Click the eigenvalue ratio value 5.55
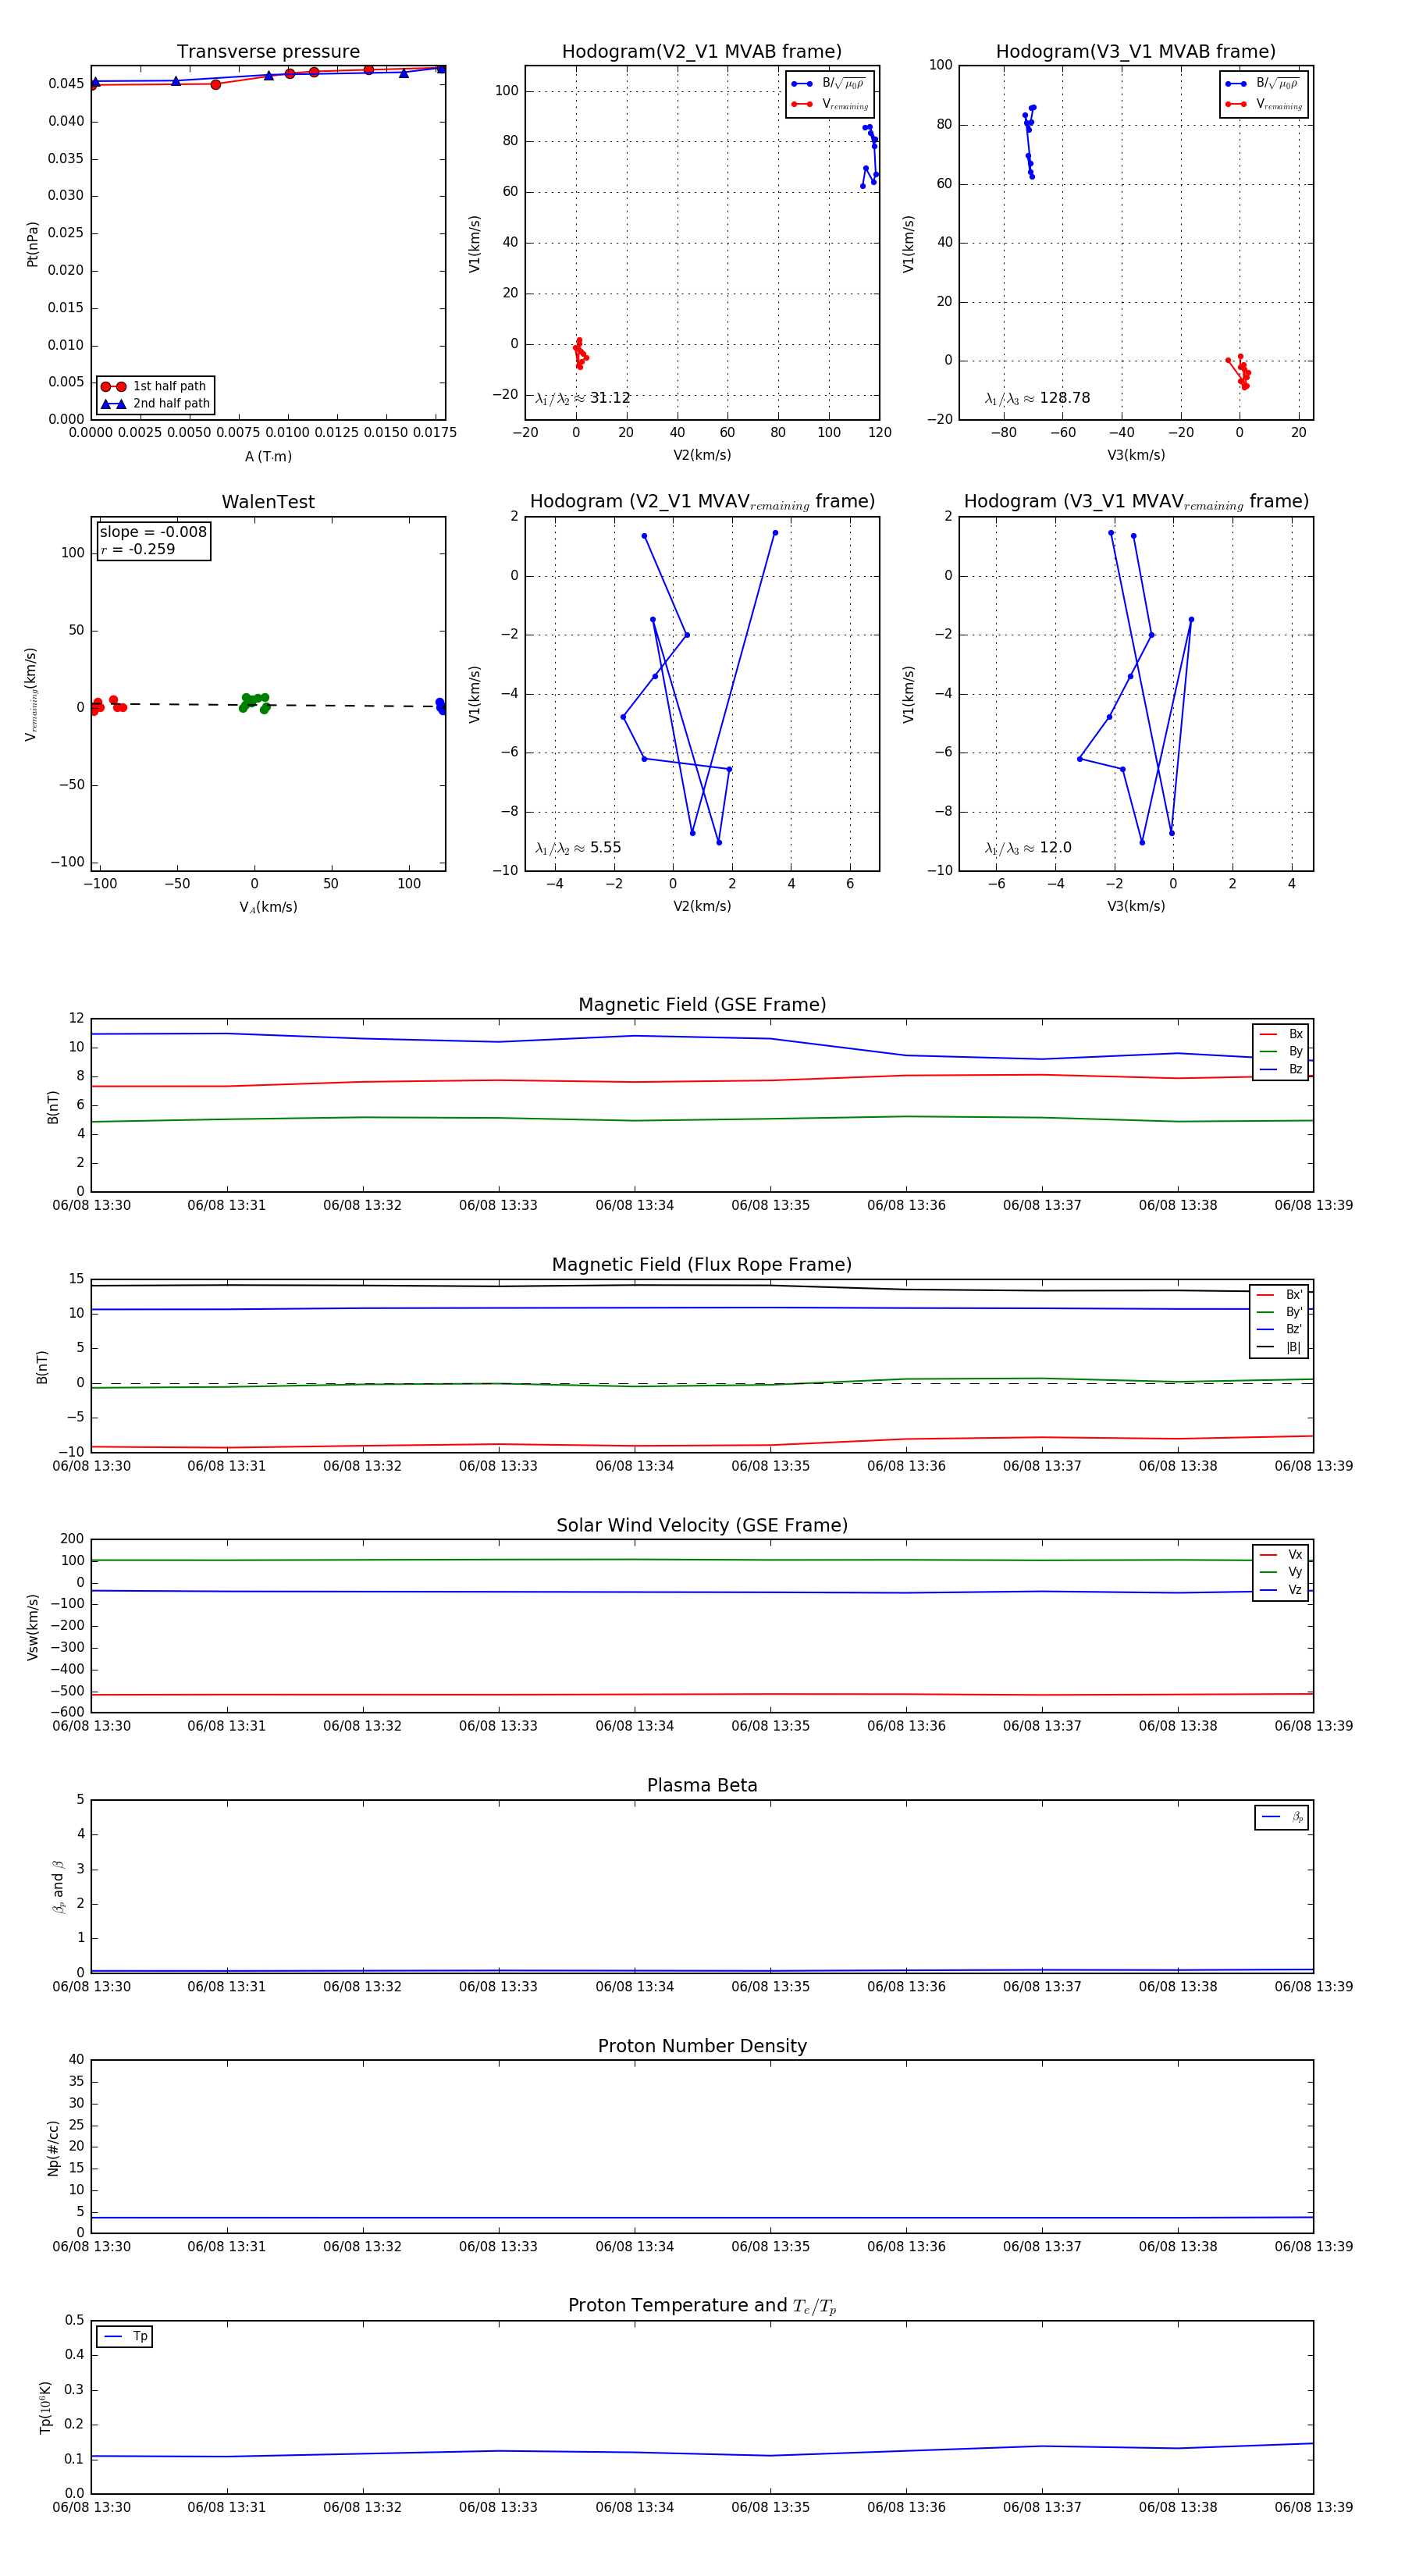The image size is (1405, 2576). click(605, 848)
